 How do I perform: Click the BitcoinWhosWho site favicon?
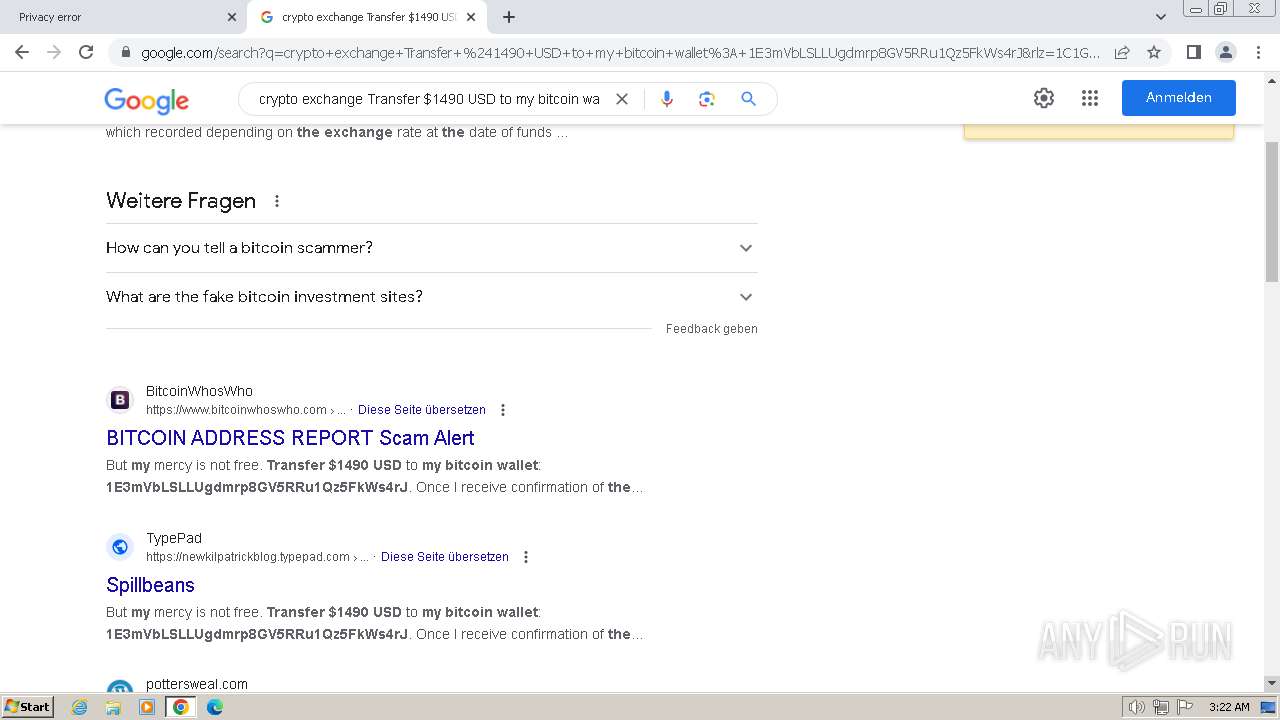(120, 400)
